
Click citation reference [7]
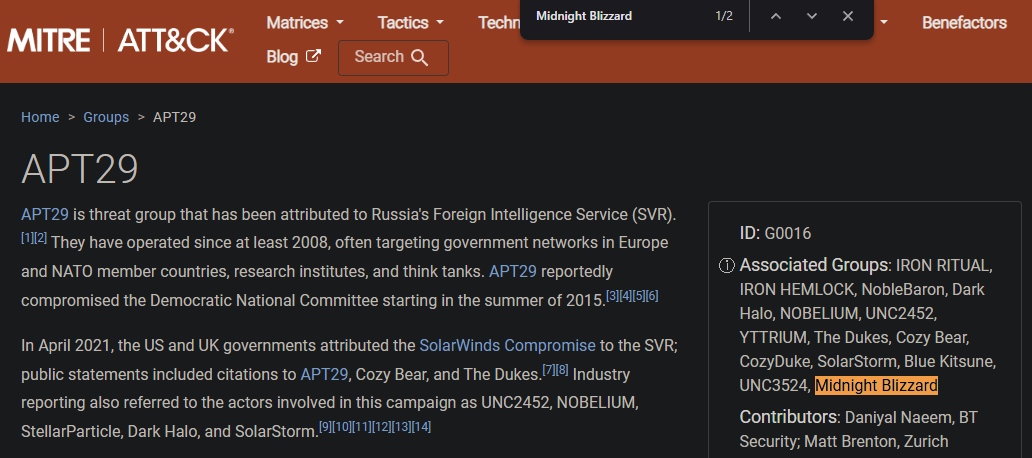(x=549, y=369)
